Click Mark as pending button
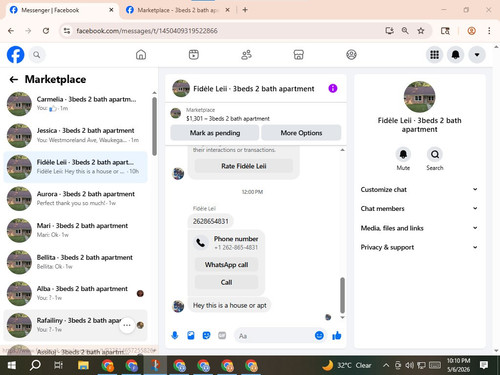Screen dimensions: 500x375 [x=215, y=133]
